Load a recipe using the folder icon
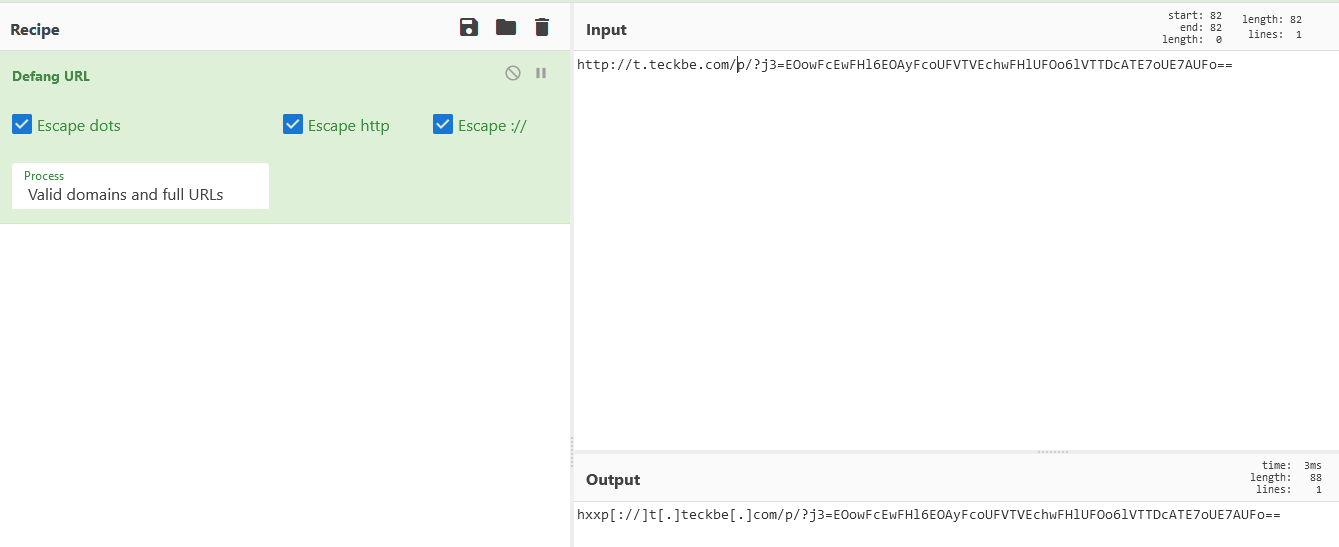Image resolution: width=1339 pixels, height=547 pixels. [x=506, y=28]
